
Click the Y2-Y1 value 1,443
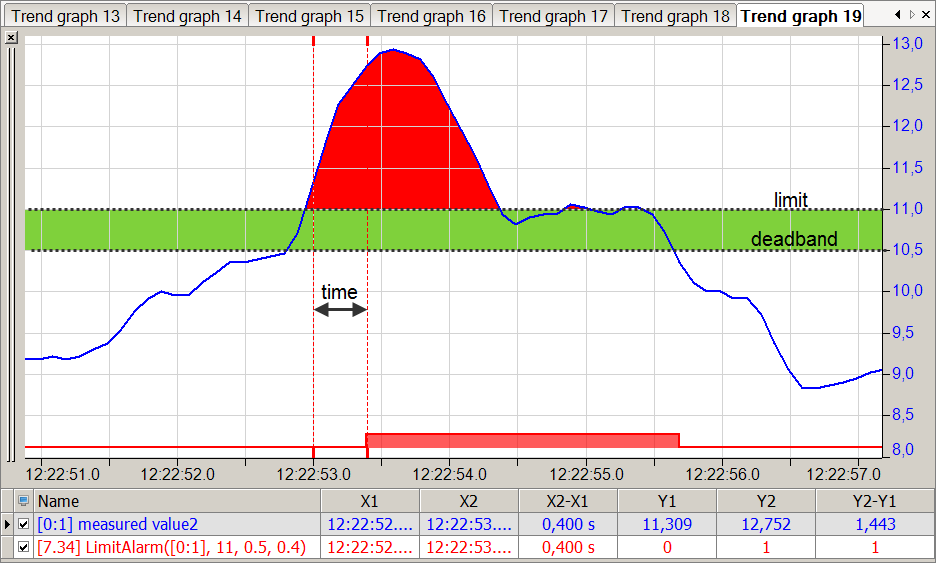click(875, 524)
